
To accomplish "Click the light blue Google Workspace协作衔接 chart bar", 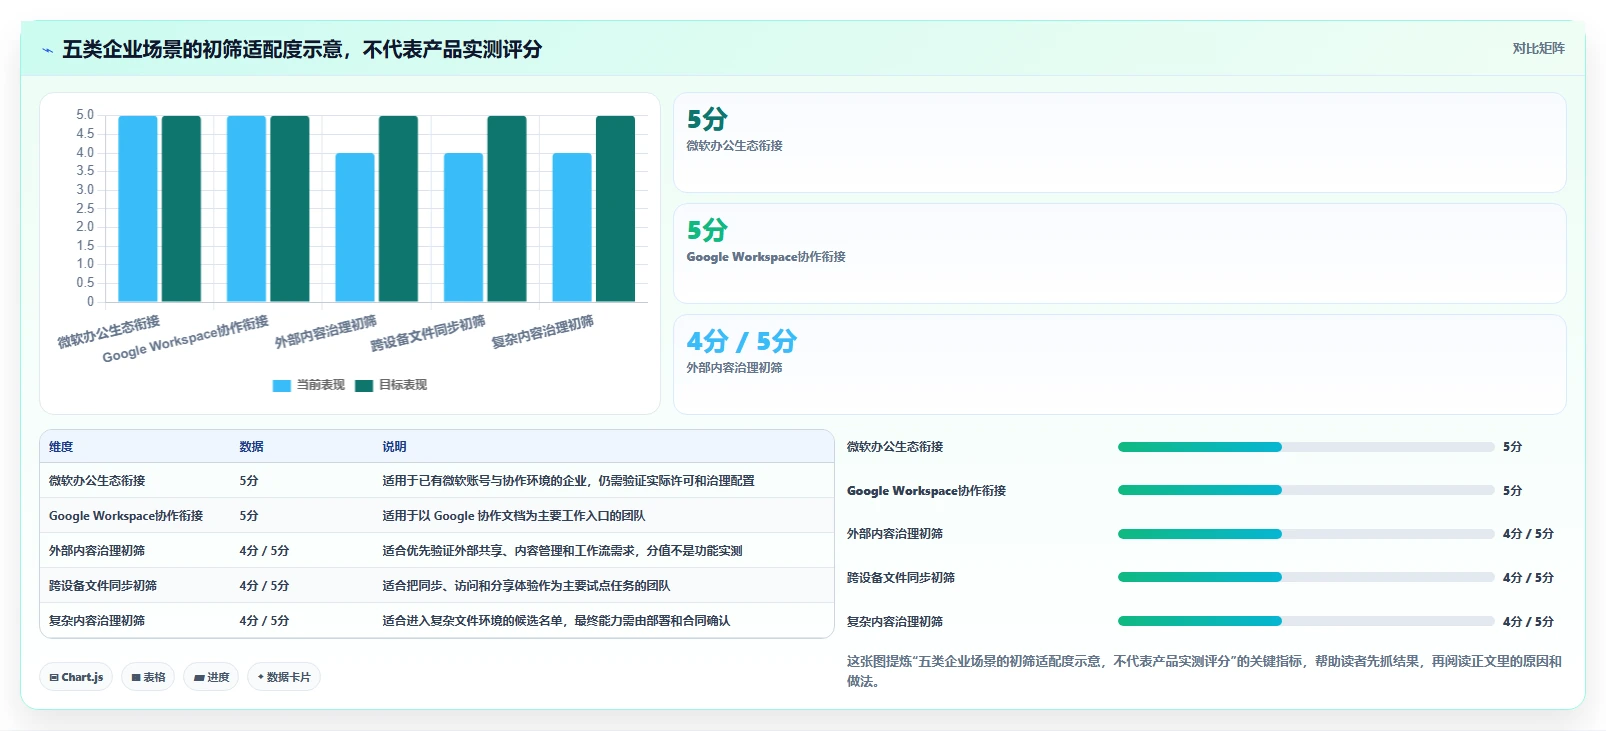I will pos(246,208).
